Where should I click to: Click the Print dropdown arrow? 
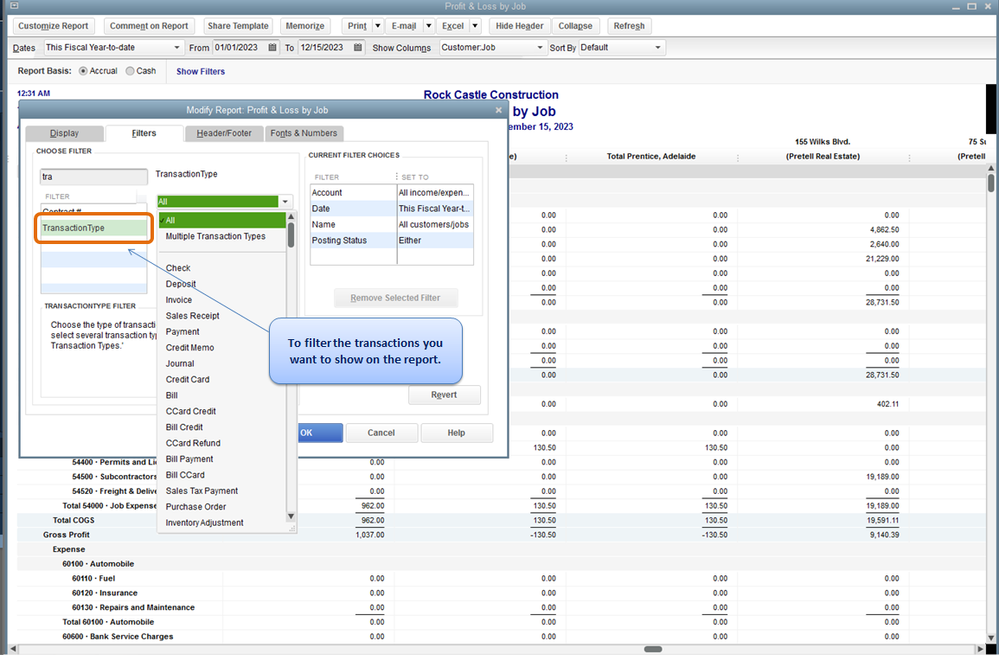coord(377,26)
